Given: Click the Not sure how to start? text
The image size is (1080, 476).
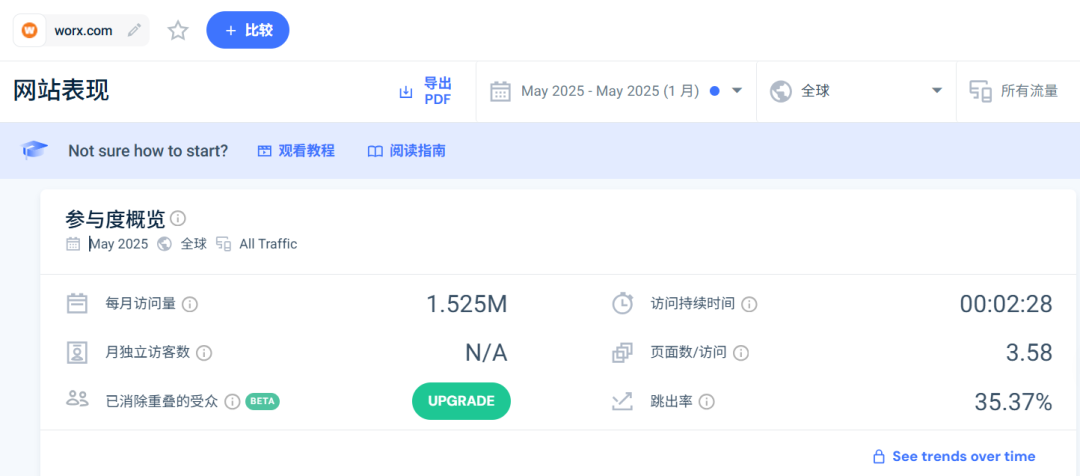Looking at the screenshot, I should [x=148, y=151].
